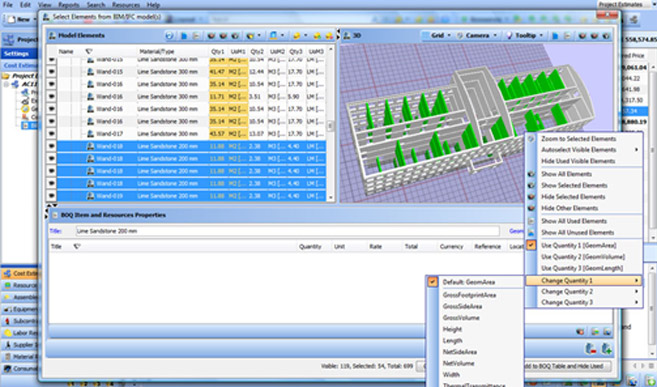Click the 3D panel header icon
657x387 pixels.
click(347, 36)
